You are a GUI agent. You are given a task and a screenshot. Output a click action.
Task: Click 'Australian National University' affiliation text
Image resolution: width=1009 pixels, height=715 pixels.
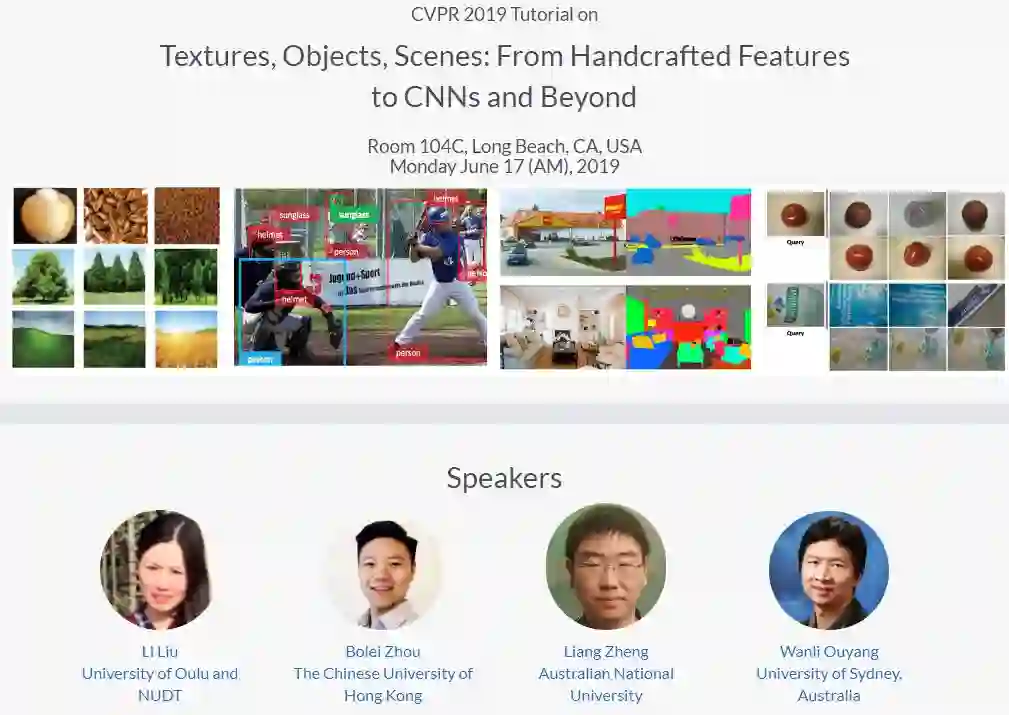coord(606,684)
